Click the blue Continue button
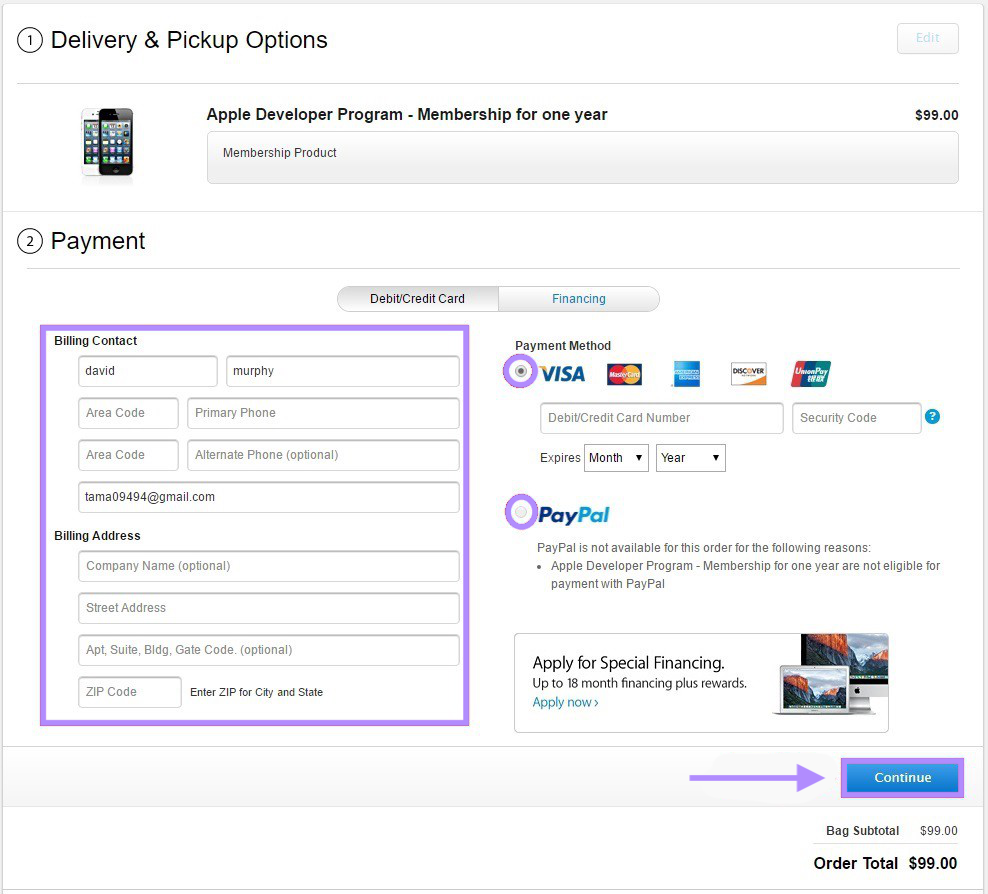Image resolution: width=988 pixels, height=894 pixels. (902, 778)
